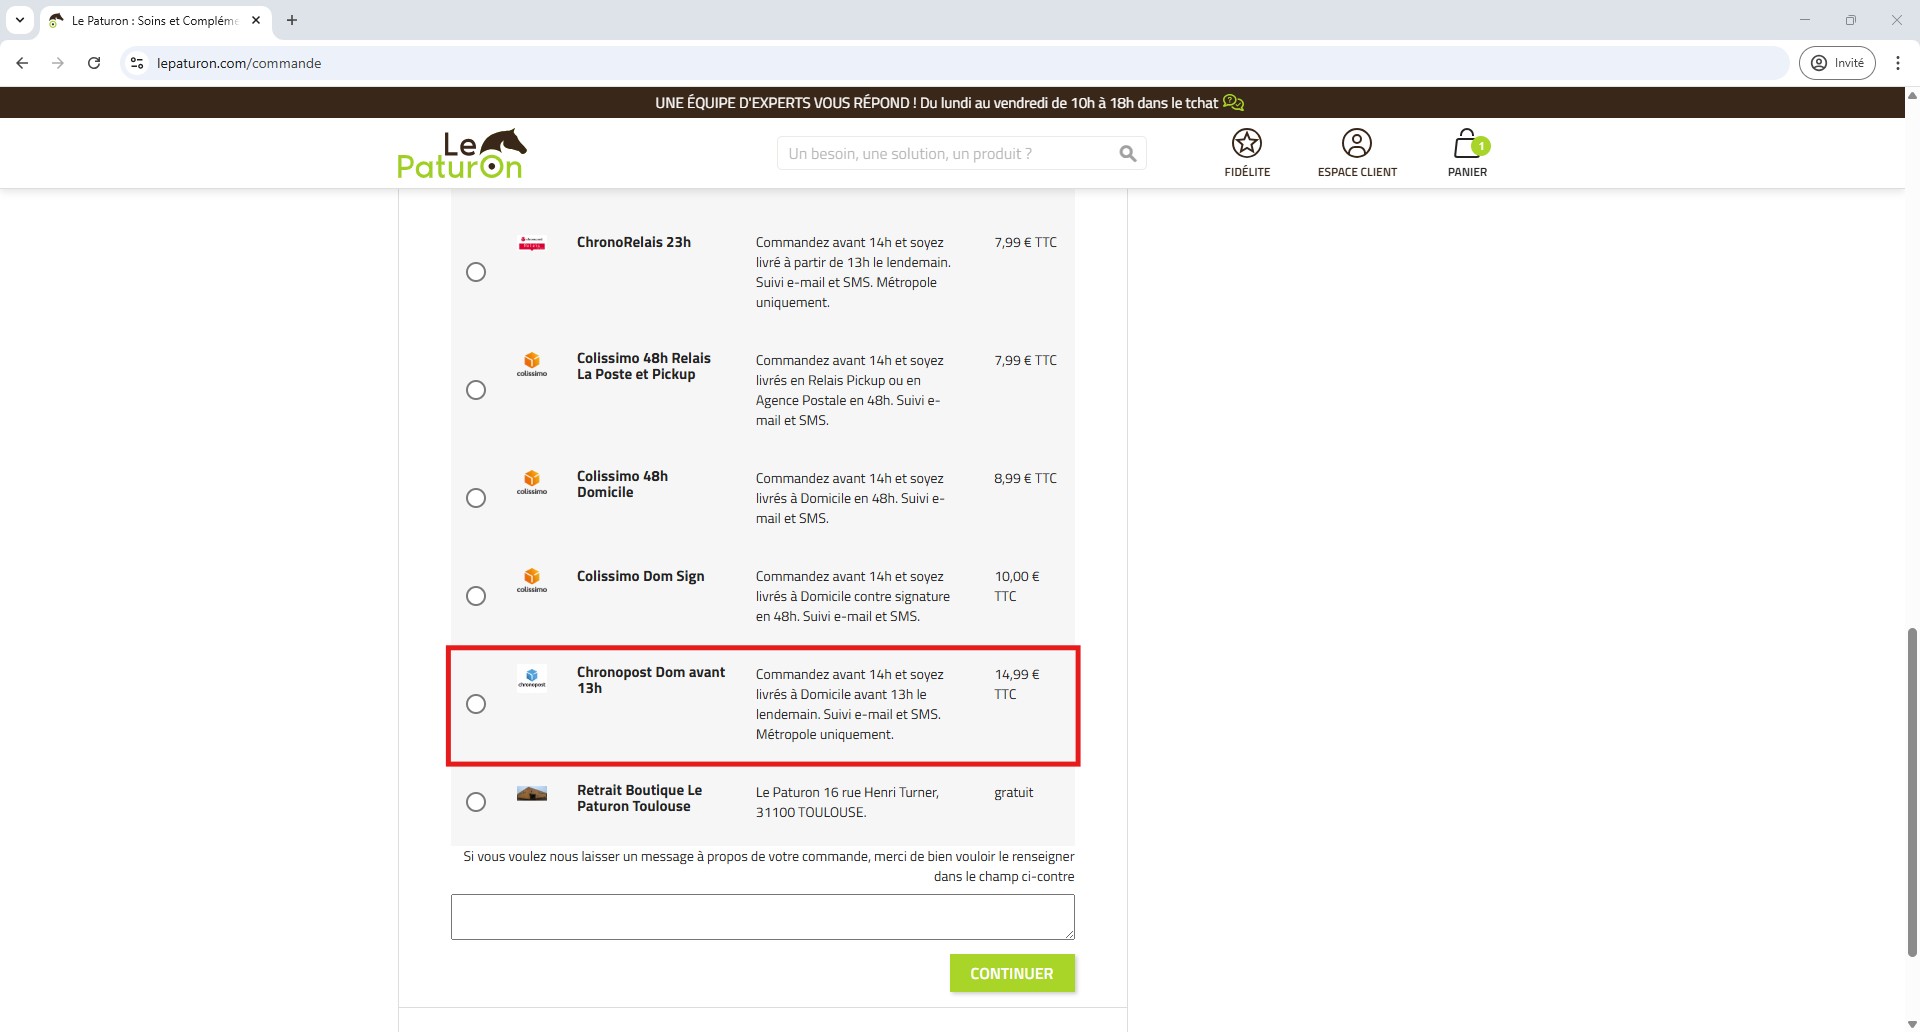1920x1032 pixels.
Task: Select Retrait Boutique Le Paturon Toulouse
Action: click(476, 802)
